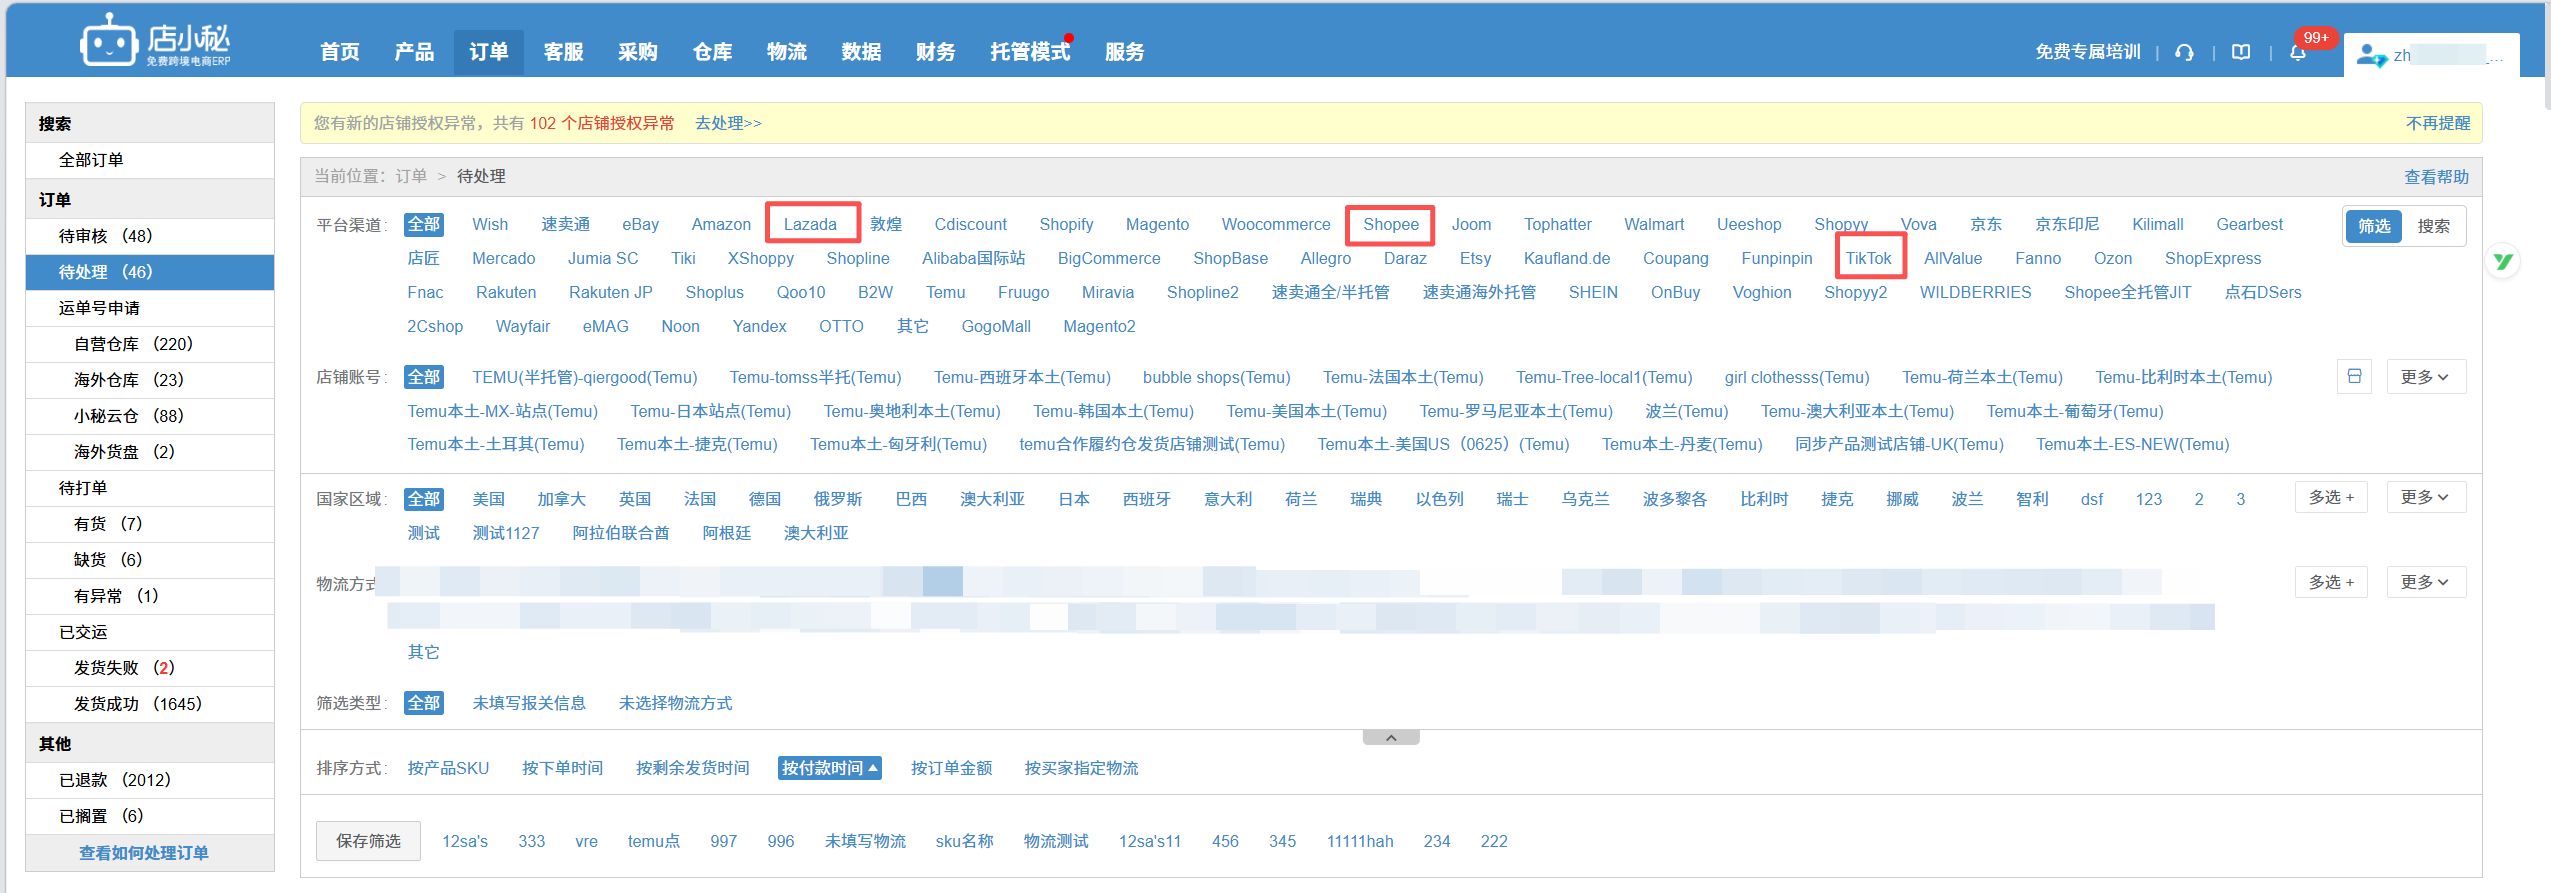Expand 更多 for country regions
Screen dimensions: 2551x893
(2426, 498)
